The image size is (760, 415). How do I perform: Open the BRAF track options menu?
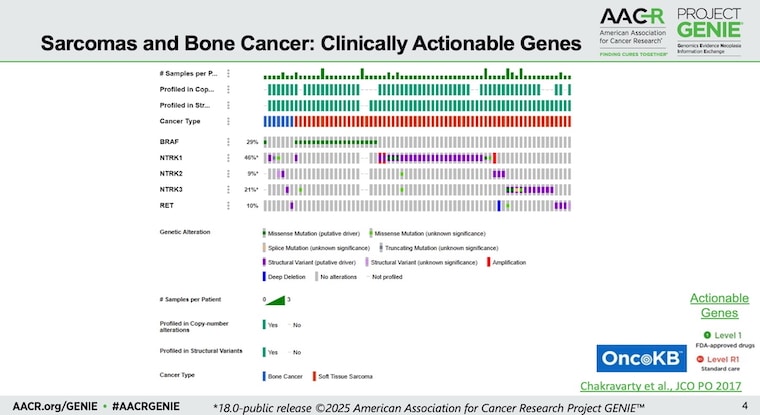[x=229, y=142]
